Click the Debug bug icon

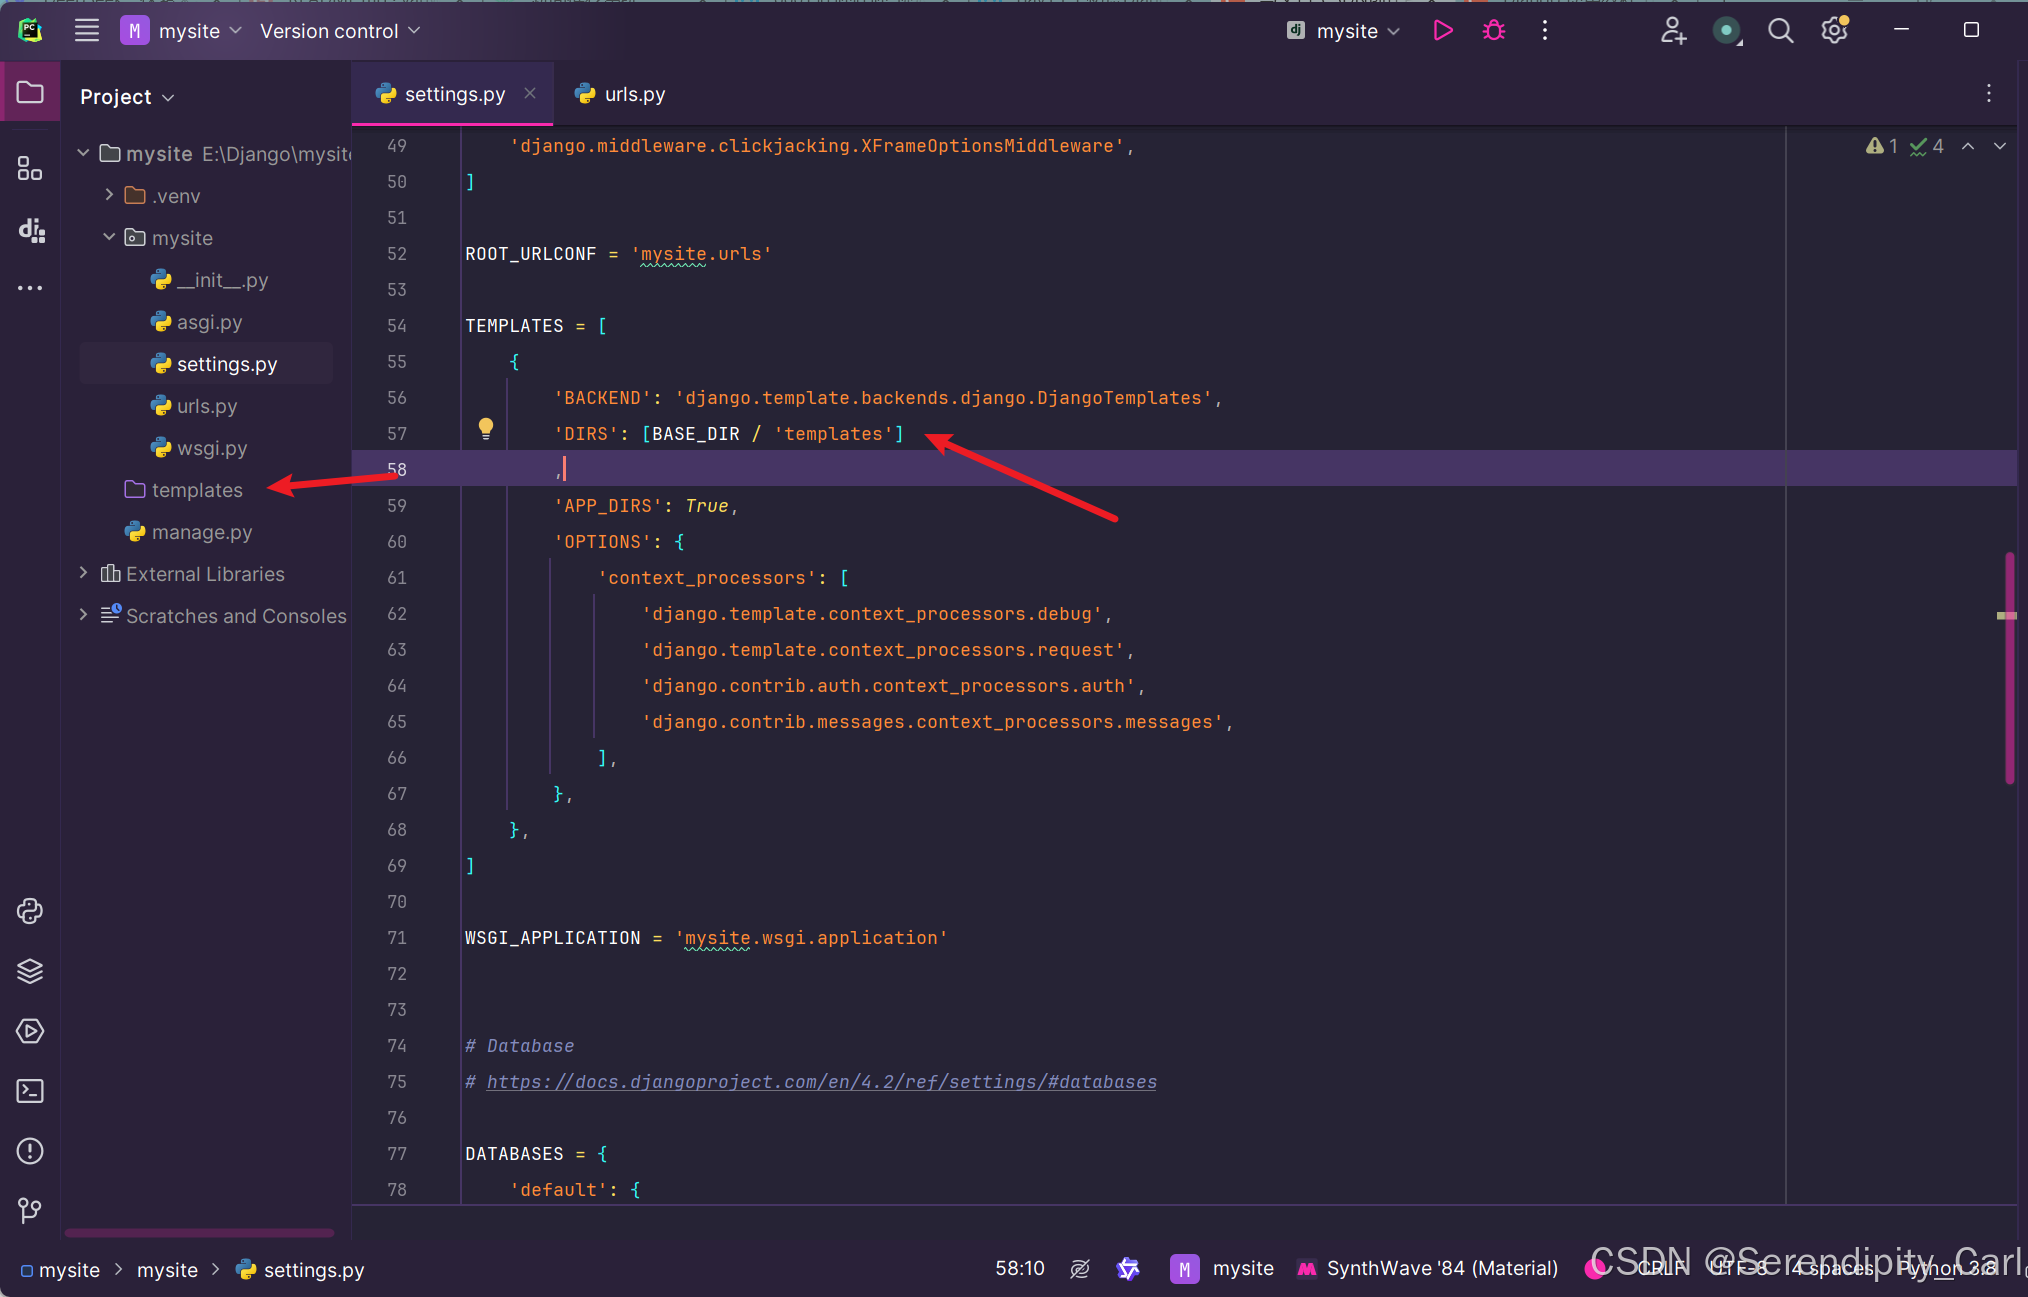tap(1493, 31)
